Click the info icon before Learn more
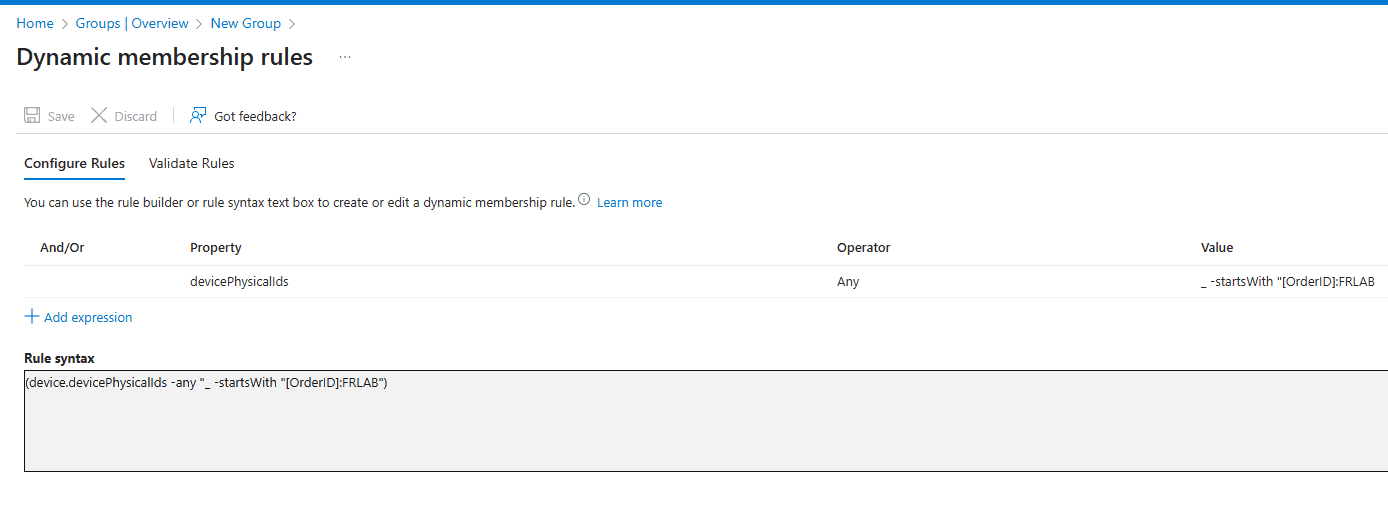The height and width of the screenshot is (510, 1388). click(x=584, y=200)
